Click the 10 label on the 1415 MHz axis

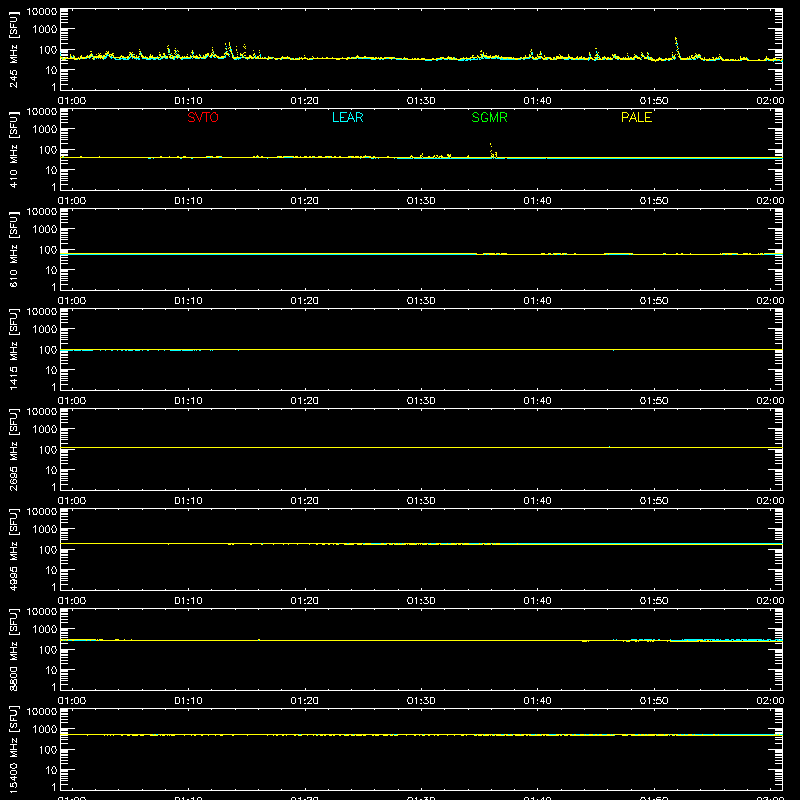pos(51,370)
